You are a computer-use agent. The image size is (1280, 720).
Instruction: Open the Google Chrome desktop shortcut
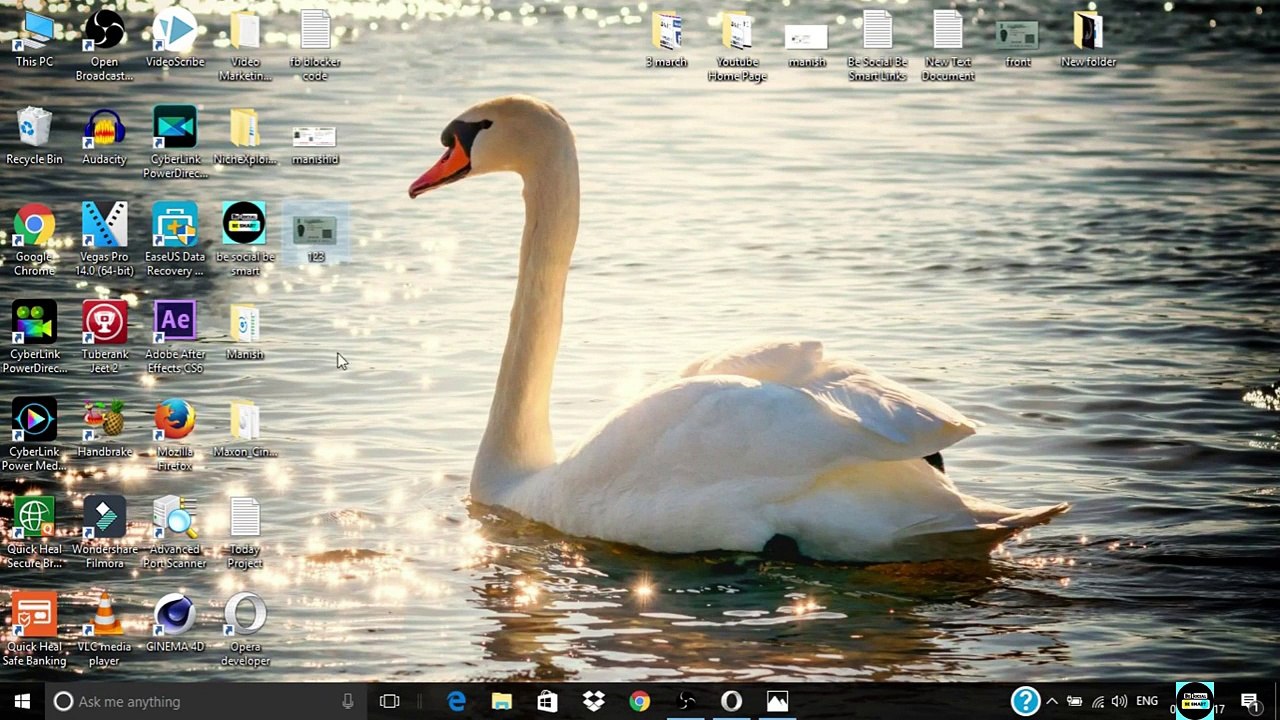pyautogui.click(x=34, y=227)
